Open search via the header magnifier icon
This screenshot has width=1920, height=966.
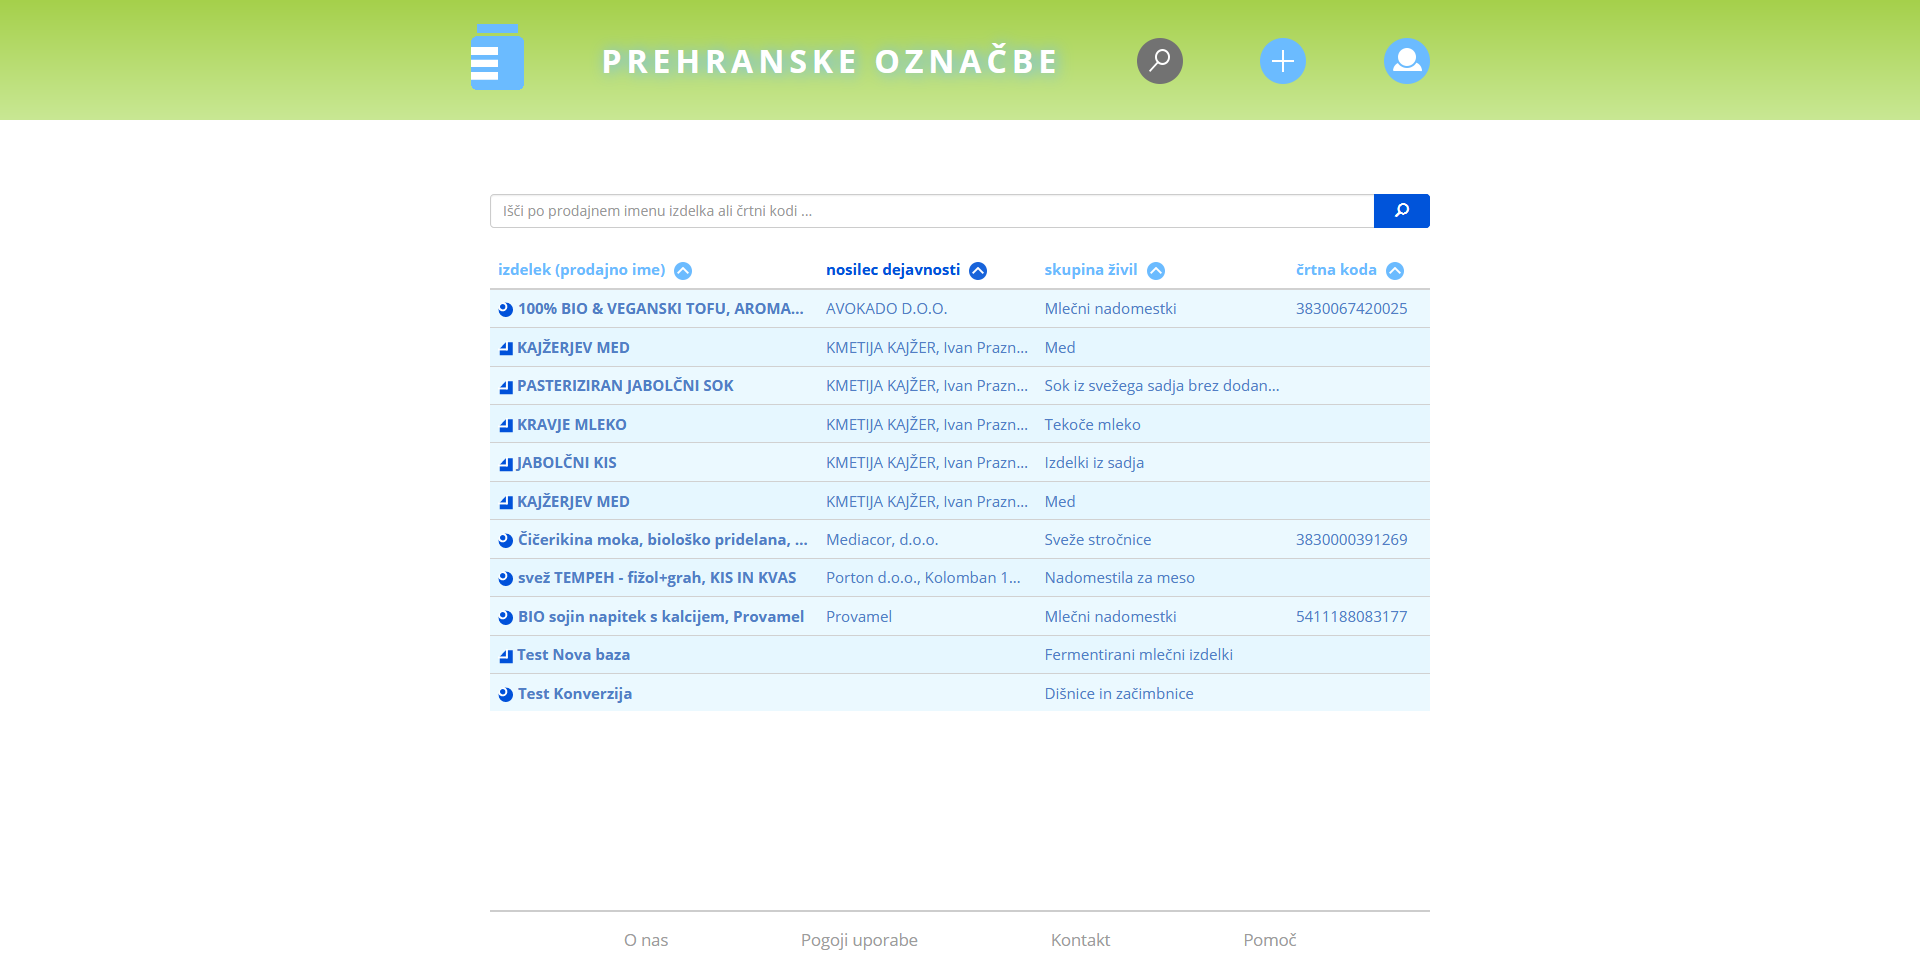(1159, 61)
